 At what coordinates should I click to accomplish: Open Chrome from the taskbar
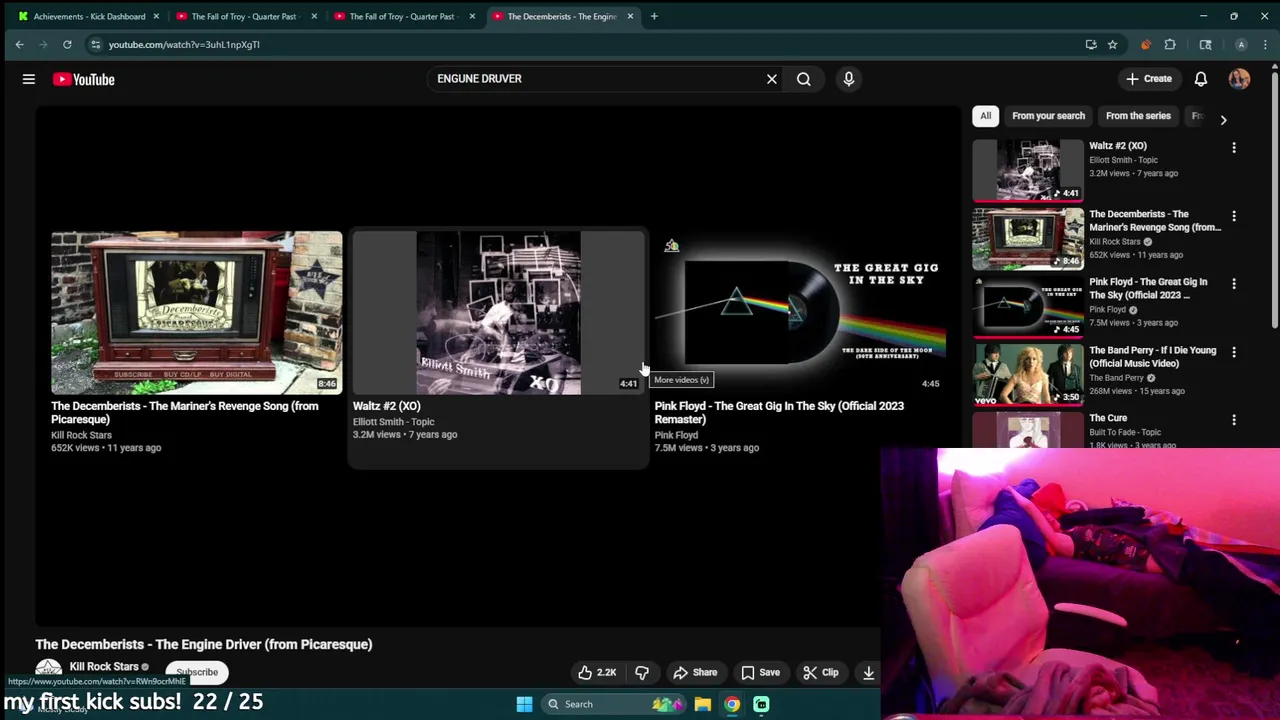(732, 704)
